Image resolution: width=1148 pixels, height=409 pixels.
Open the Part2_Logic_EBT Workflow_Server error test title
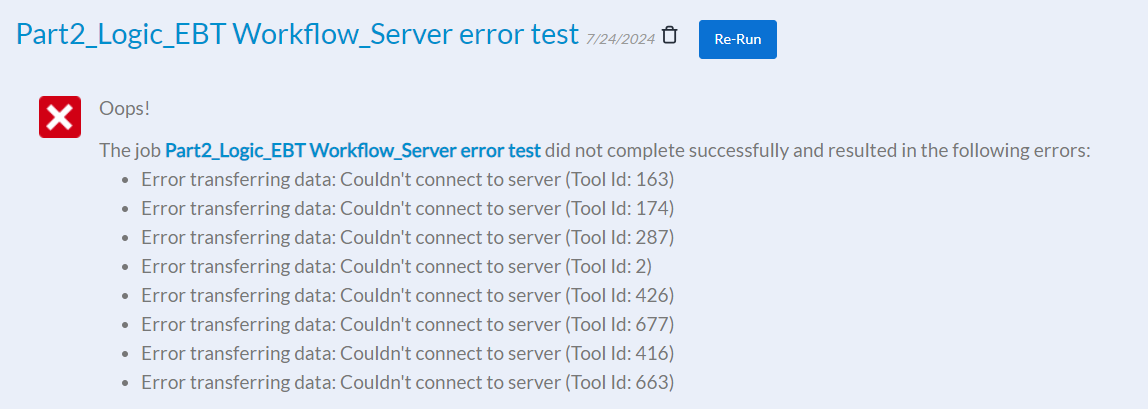pos(297,34)
